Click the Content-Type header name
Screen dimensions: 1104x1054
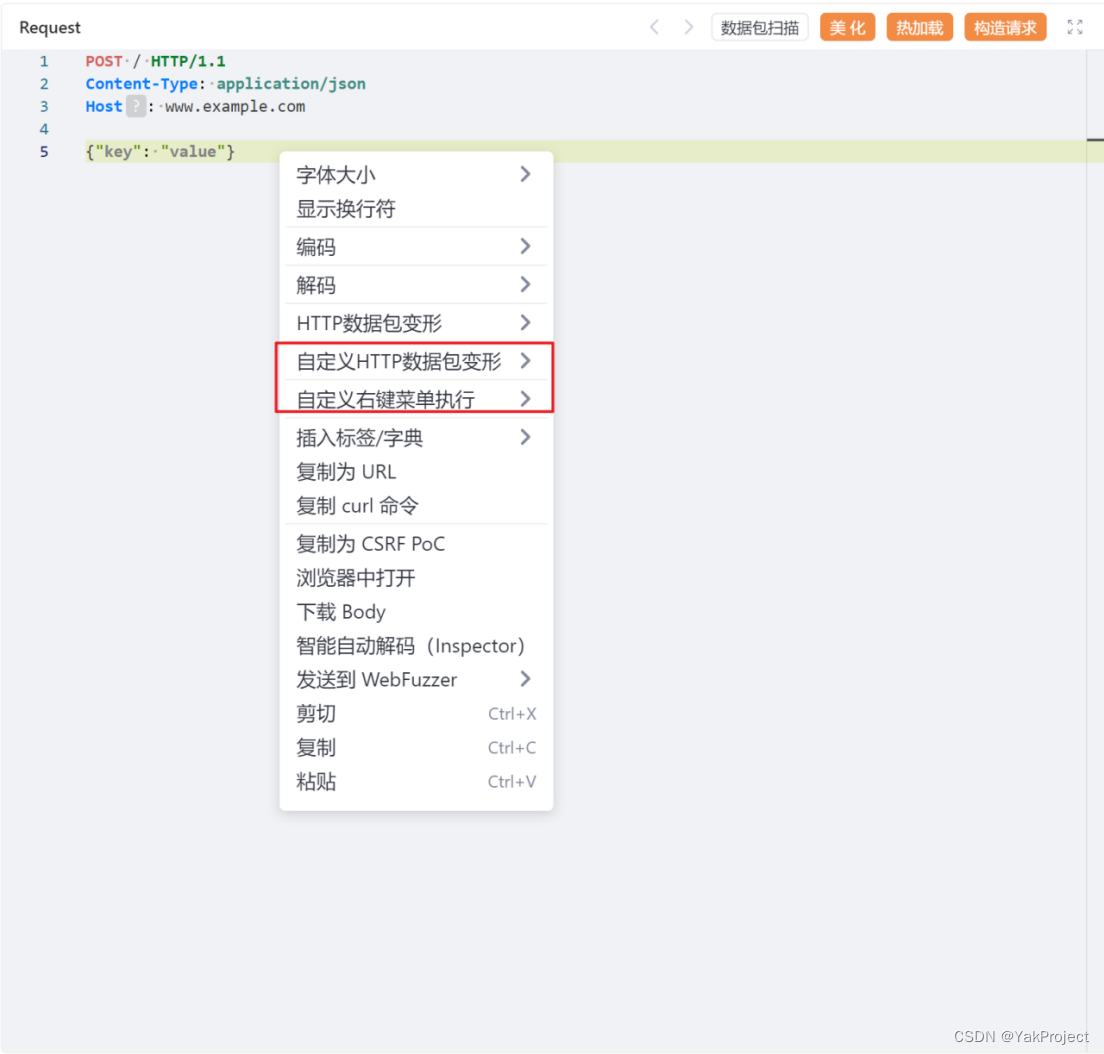point(142,84)
